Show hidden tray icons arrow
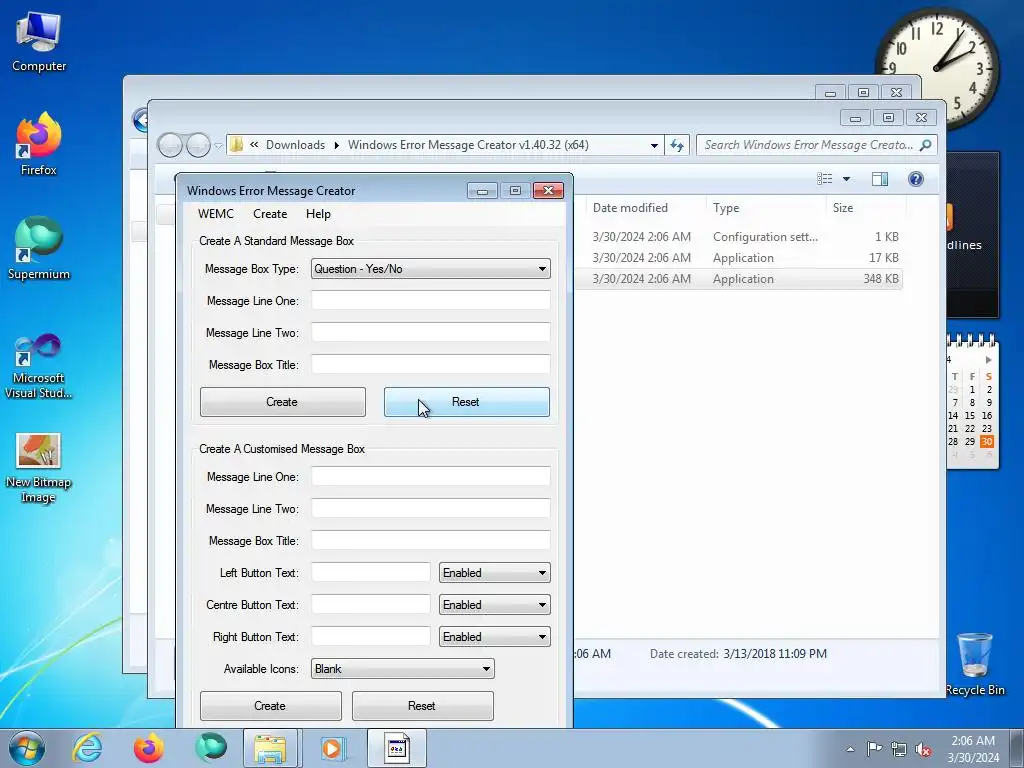This screenshot has width=1024, height=768. point(850,749)
